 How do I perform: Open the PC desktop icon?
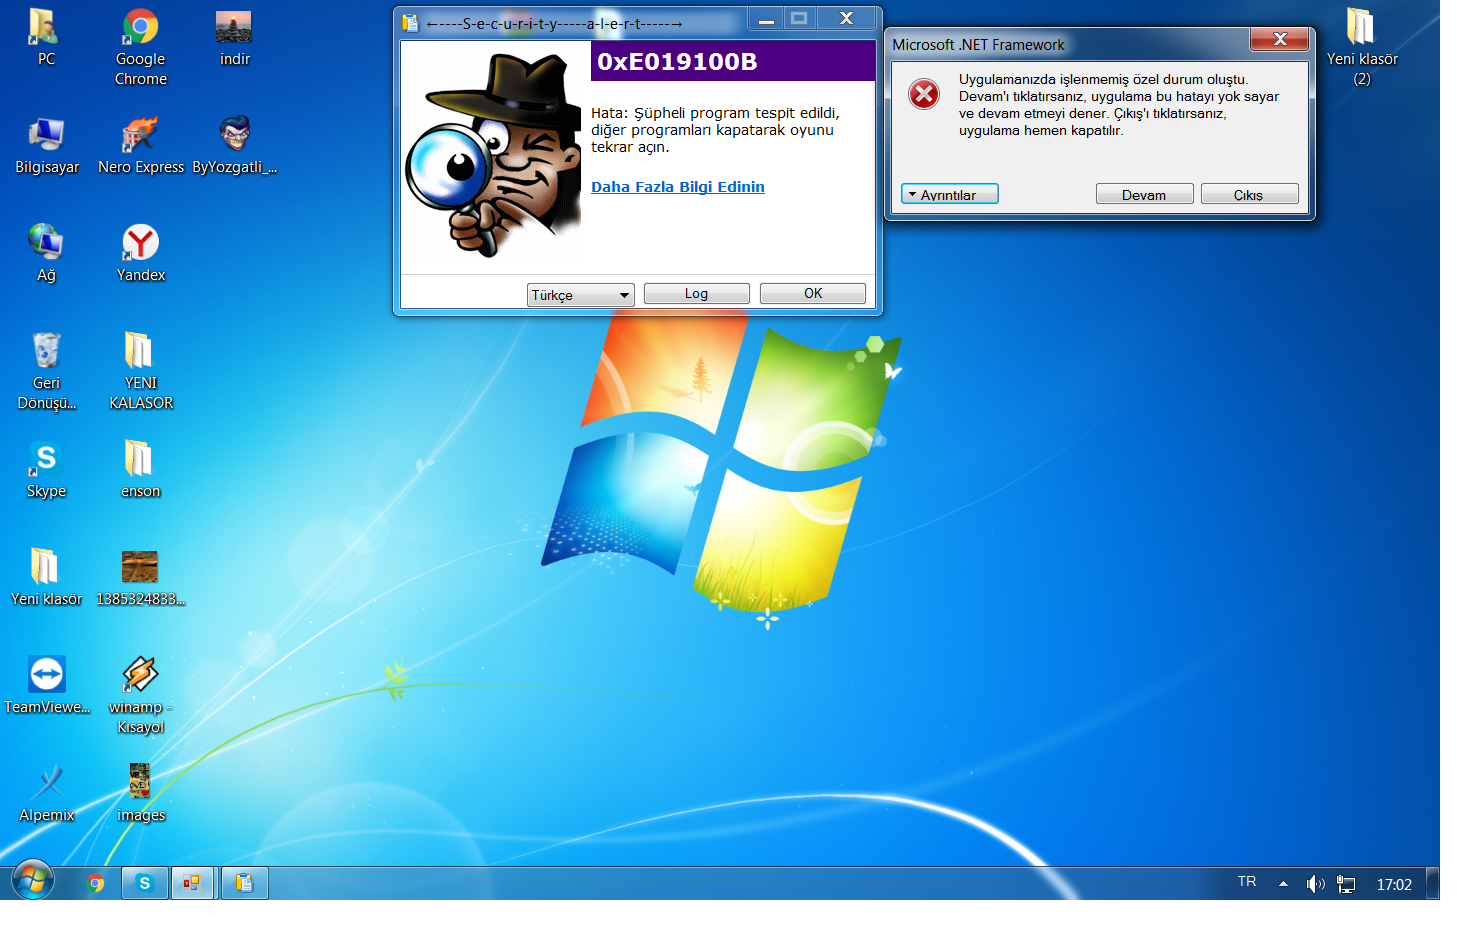pyautogui.click(x=46, y=37)
